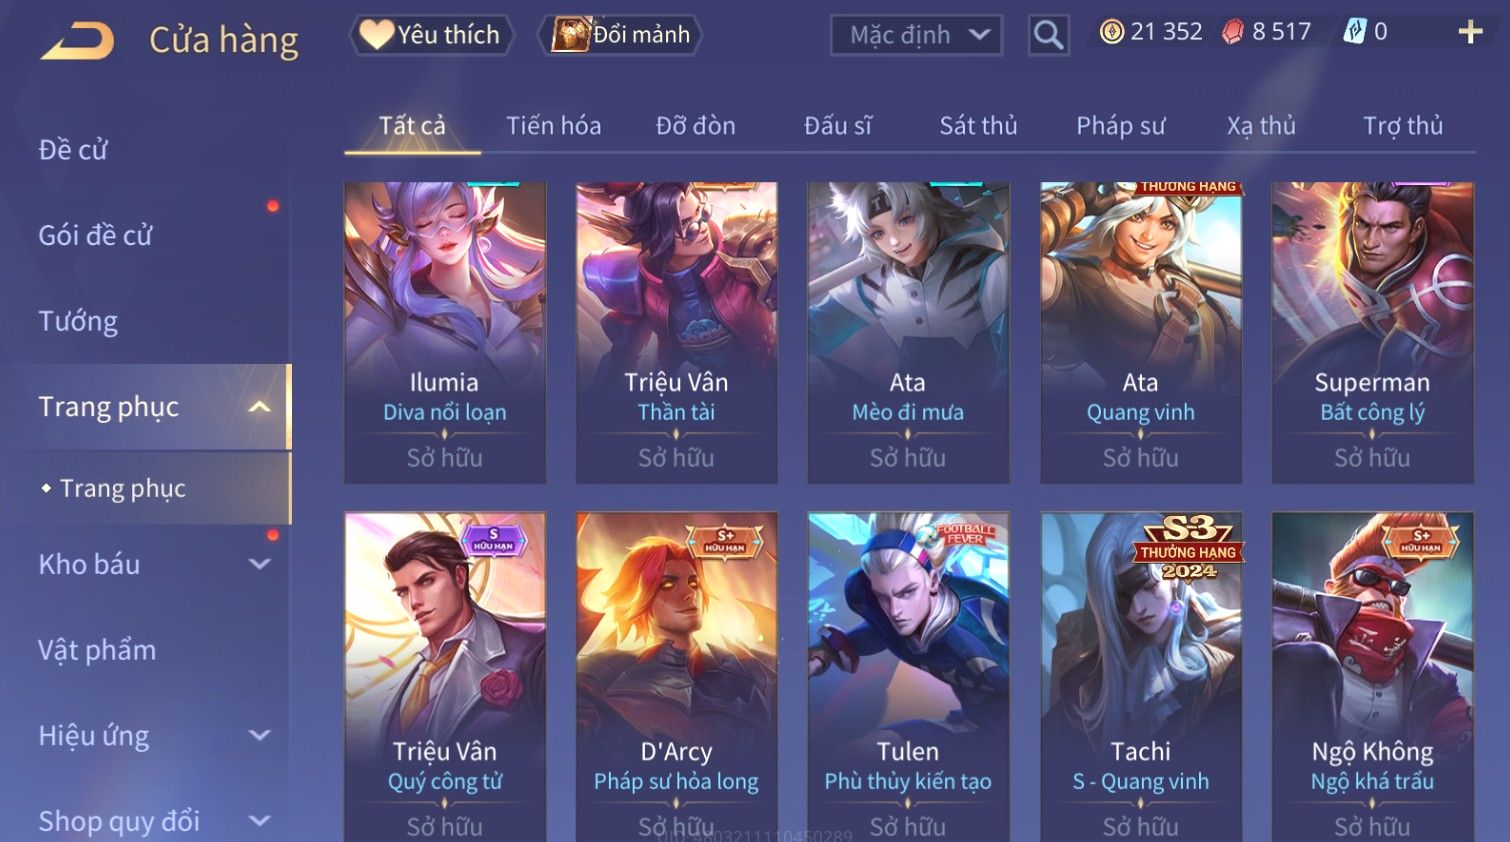Select the Ilumia Diva nổi loạn skin card
Screen dimensions: 1510x842
click(445, 333)
